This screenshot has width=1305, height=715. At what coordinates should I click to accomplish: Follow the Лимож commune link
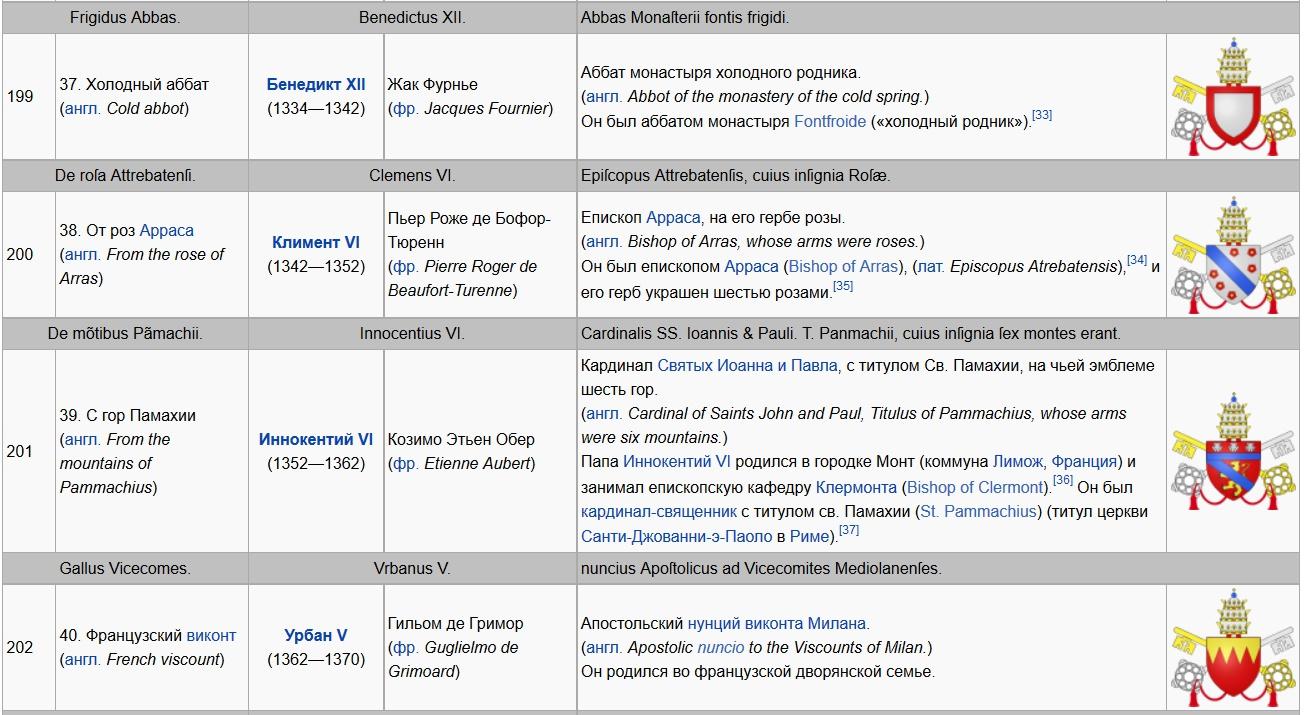[1017, 462]
